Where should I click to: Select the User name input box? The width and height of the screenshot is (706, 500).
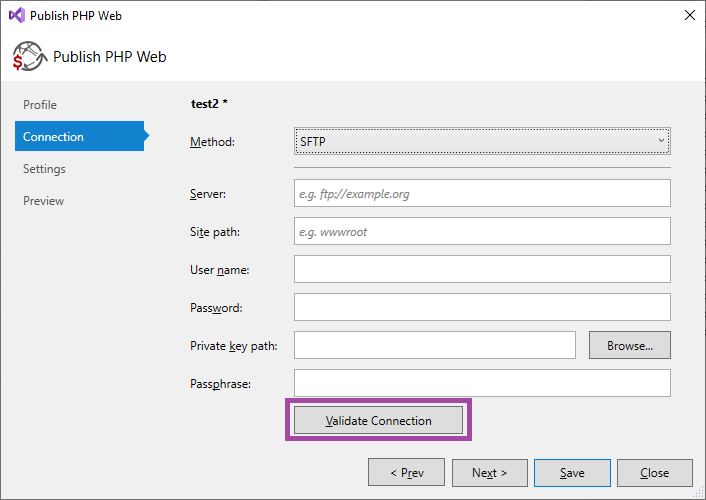click(x=482, y=269)
